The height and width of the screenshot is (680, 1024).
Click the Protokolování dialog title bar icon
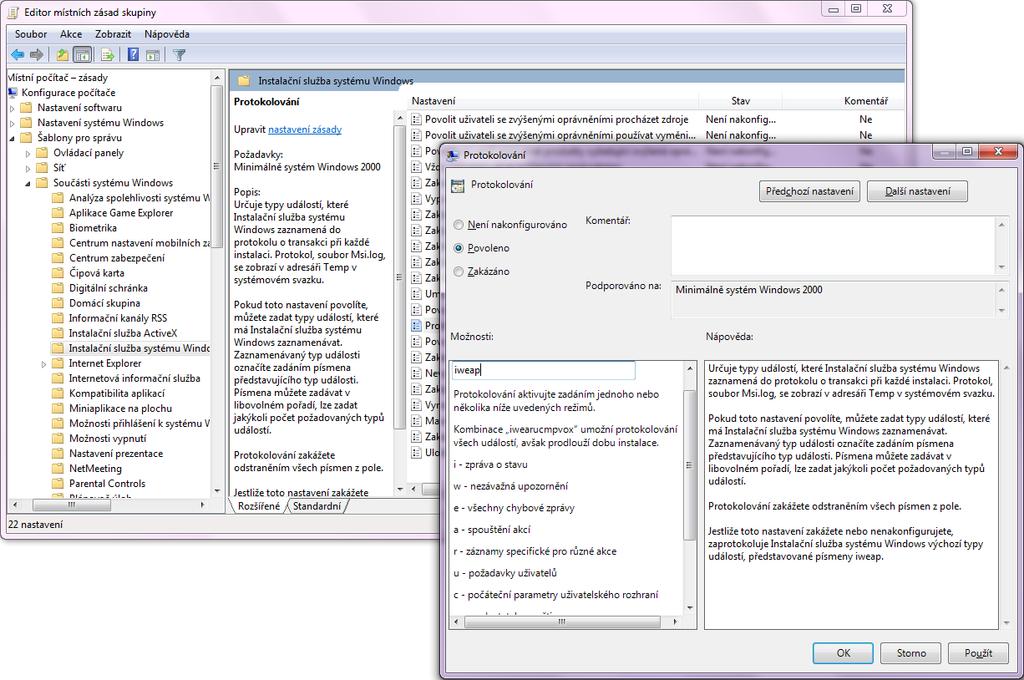click(453, 155)
